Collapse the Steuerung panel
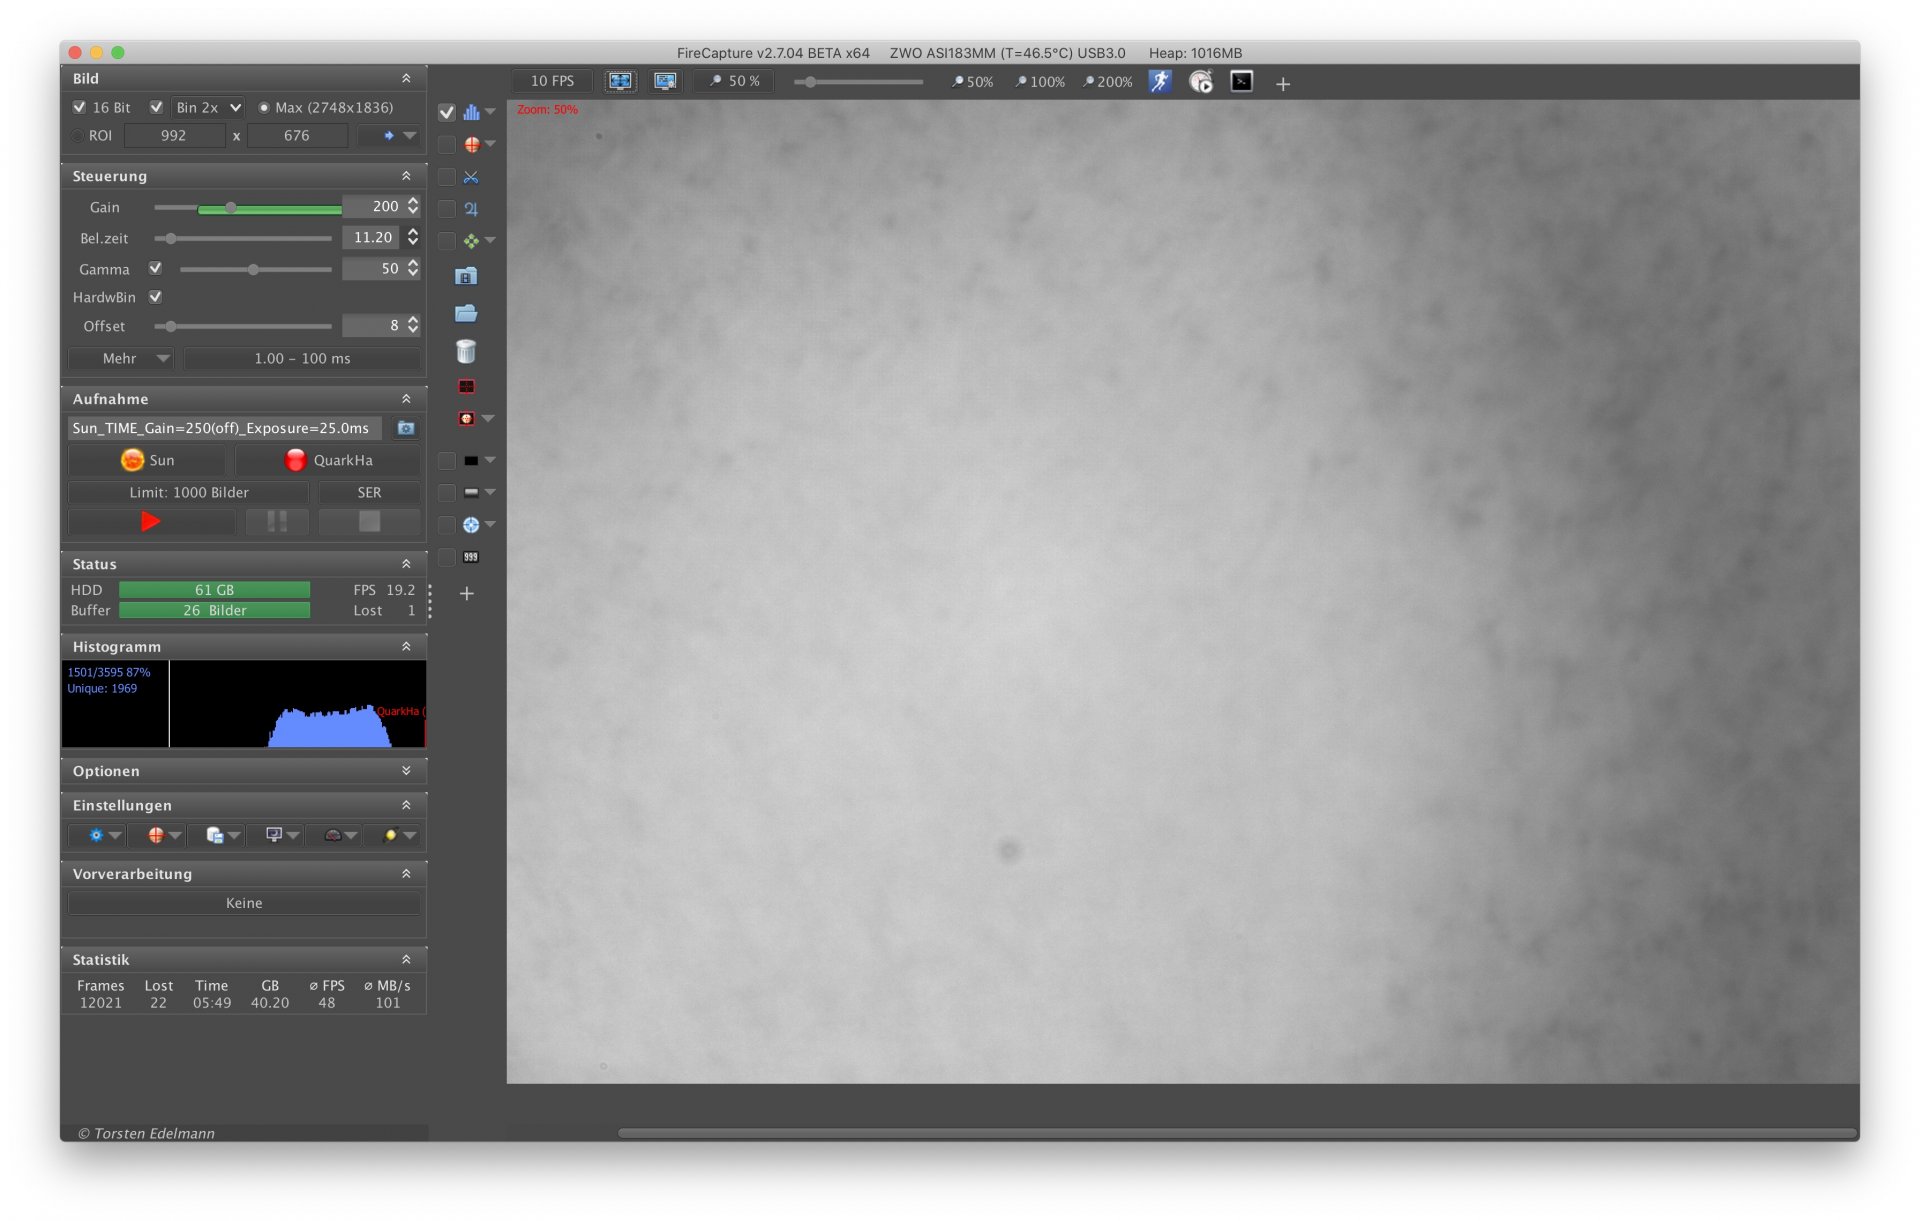This screenshot has width=1920, height=1221. pyautogui.click(x=406, y=176)
